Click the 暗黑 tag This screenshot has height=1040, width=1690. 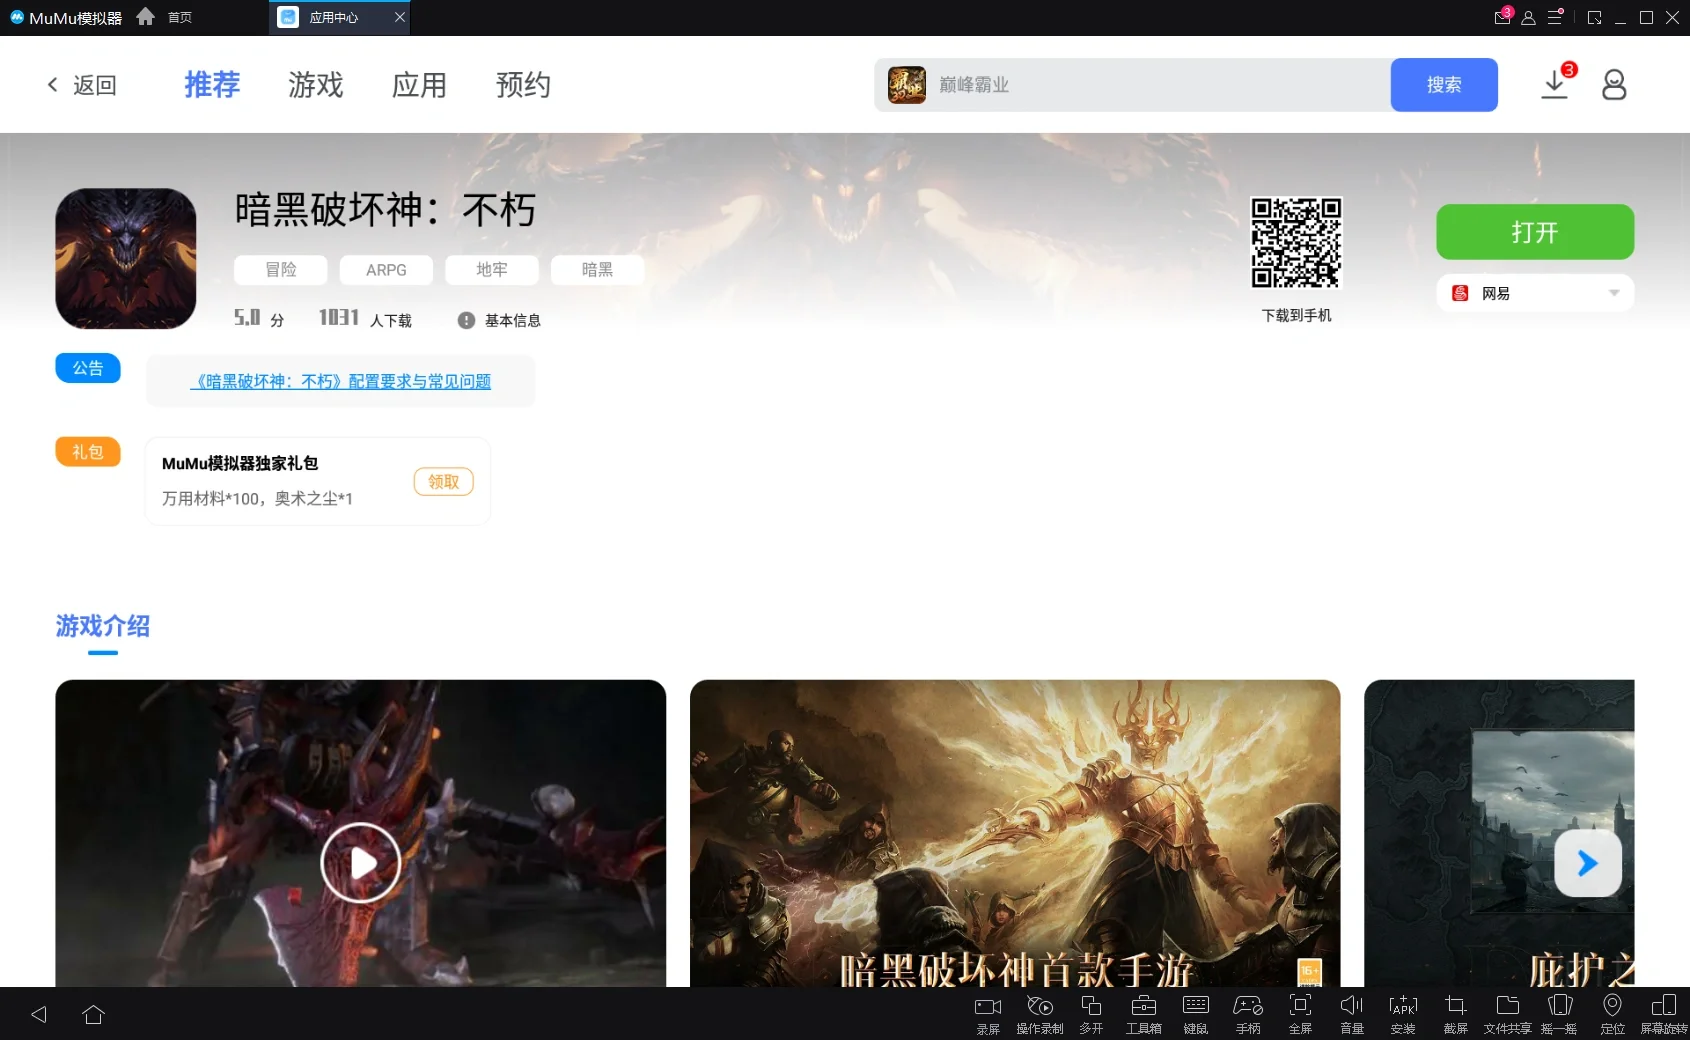[597, 270]
